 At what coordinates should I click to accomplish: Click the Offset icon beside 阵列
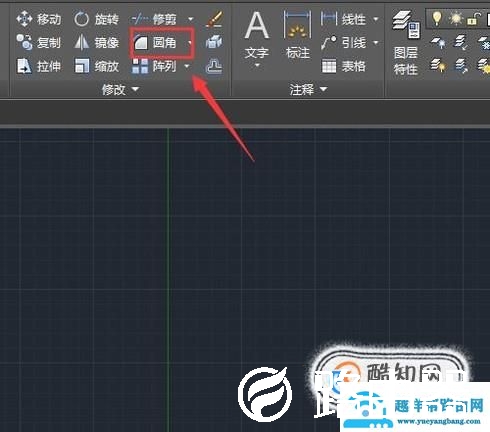point(214,66)
